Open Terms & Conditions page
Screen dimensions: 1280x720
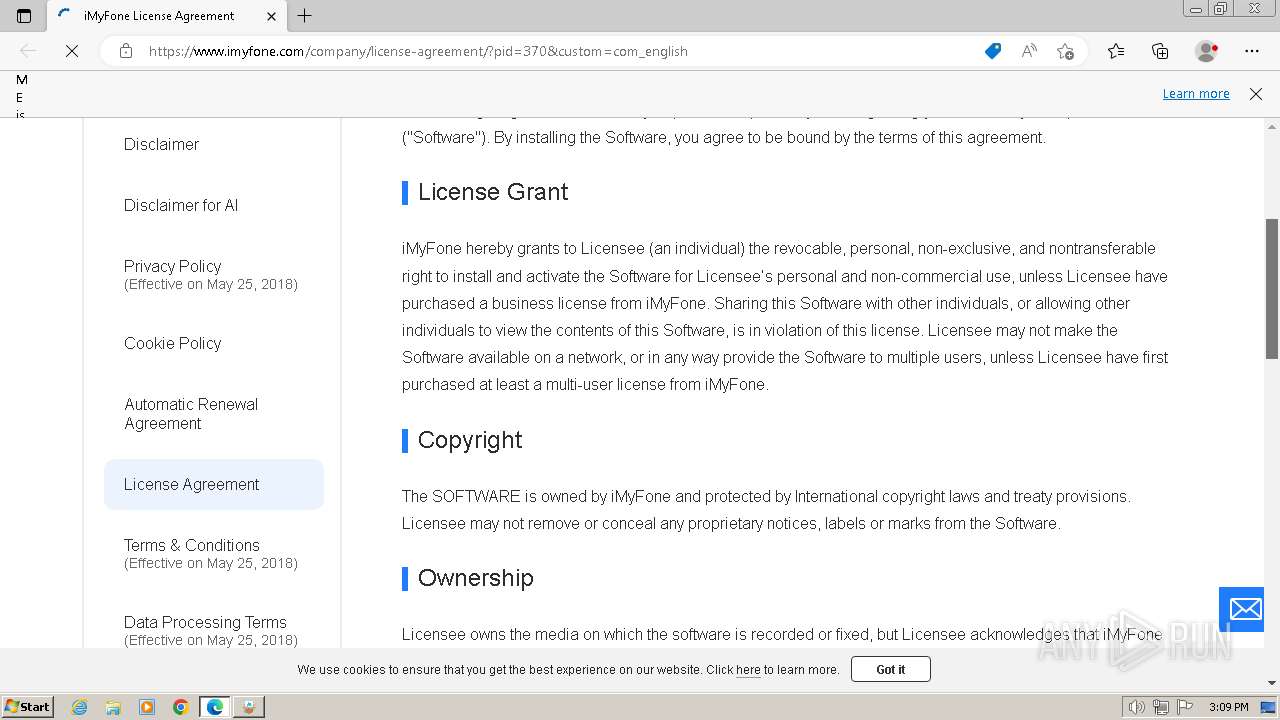click(x=192, y=545)
